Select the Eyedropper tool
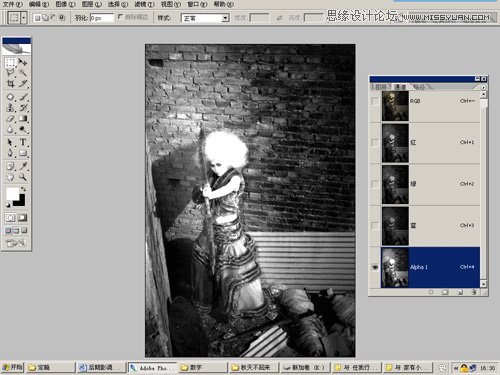This screenshot has width=500, height=375. point(23,166)
